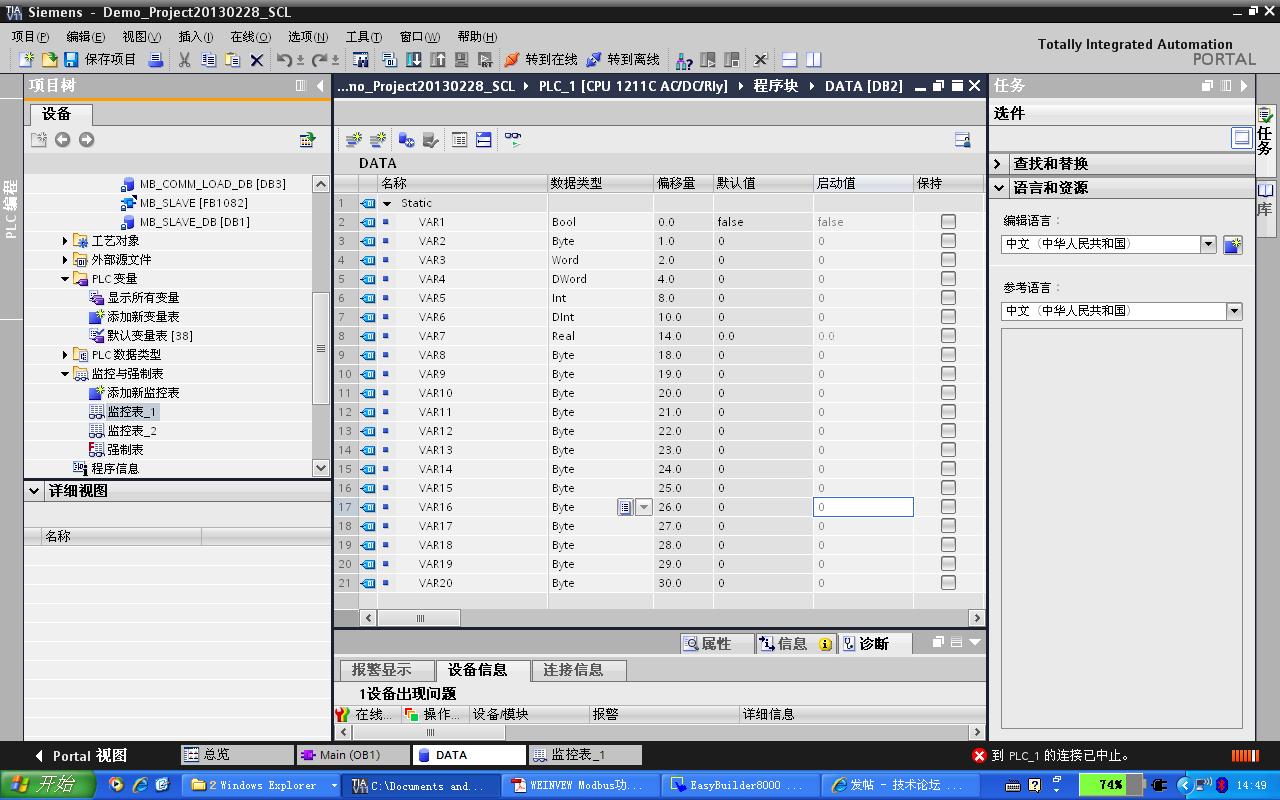The width and height of the screenshot is (1280, 800).
Task: Open the 在线 menu
Action: 249,36
